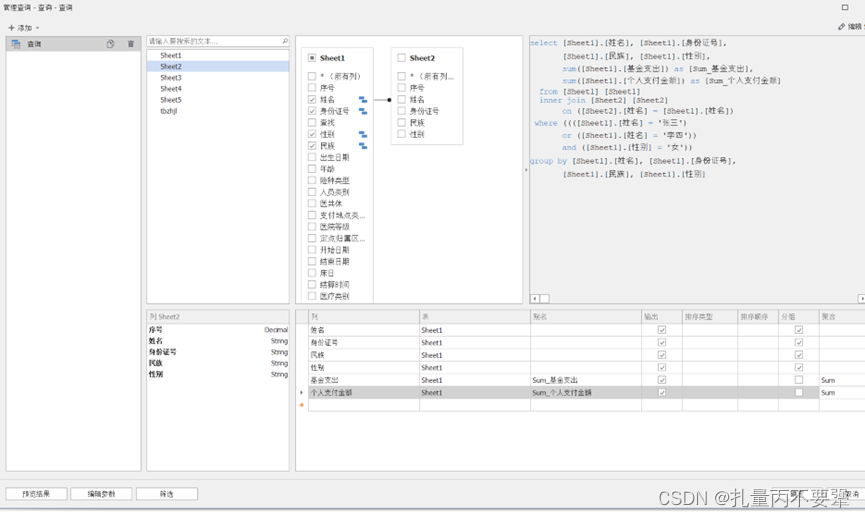865x517 pixels.
Task: Click the group icon next to 性别
Action: (x=363, y=134)
